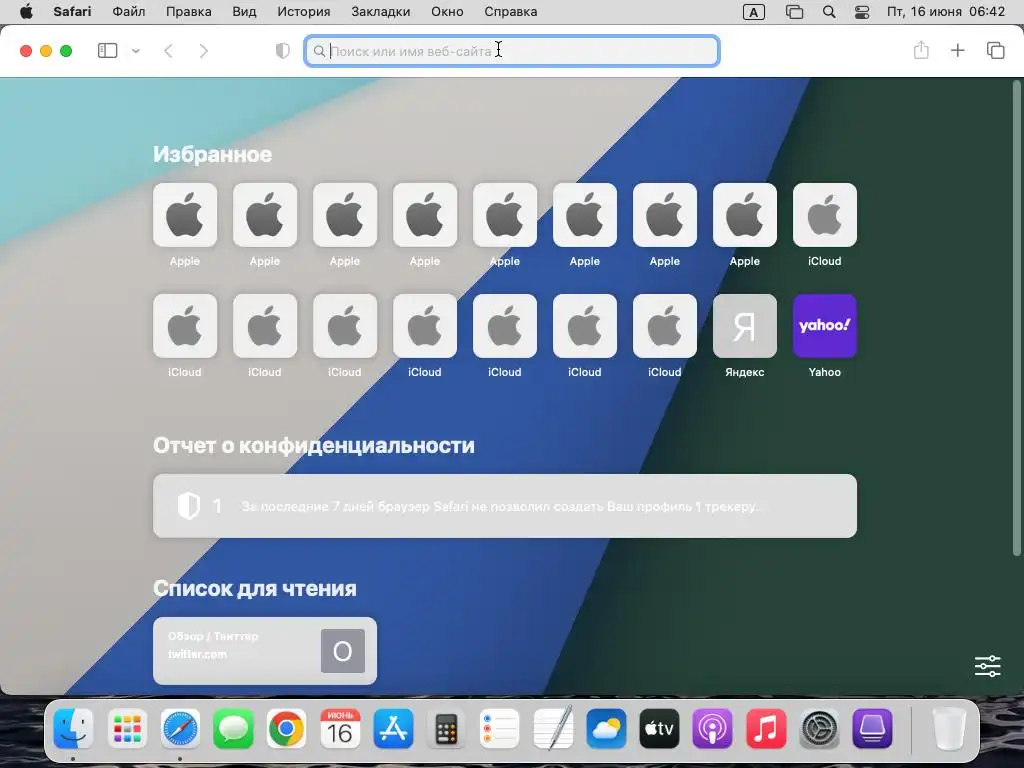Open the privacy report tracker summary card
Image resolution: width=1024 pixels, height=768 pixels.
505,506
